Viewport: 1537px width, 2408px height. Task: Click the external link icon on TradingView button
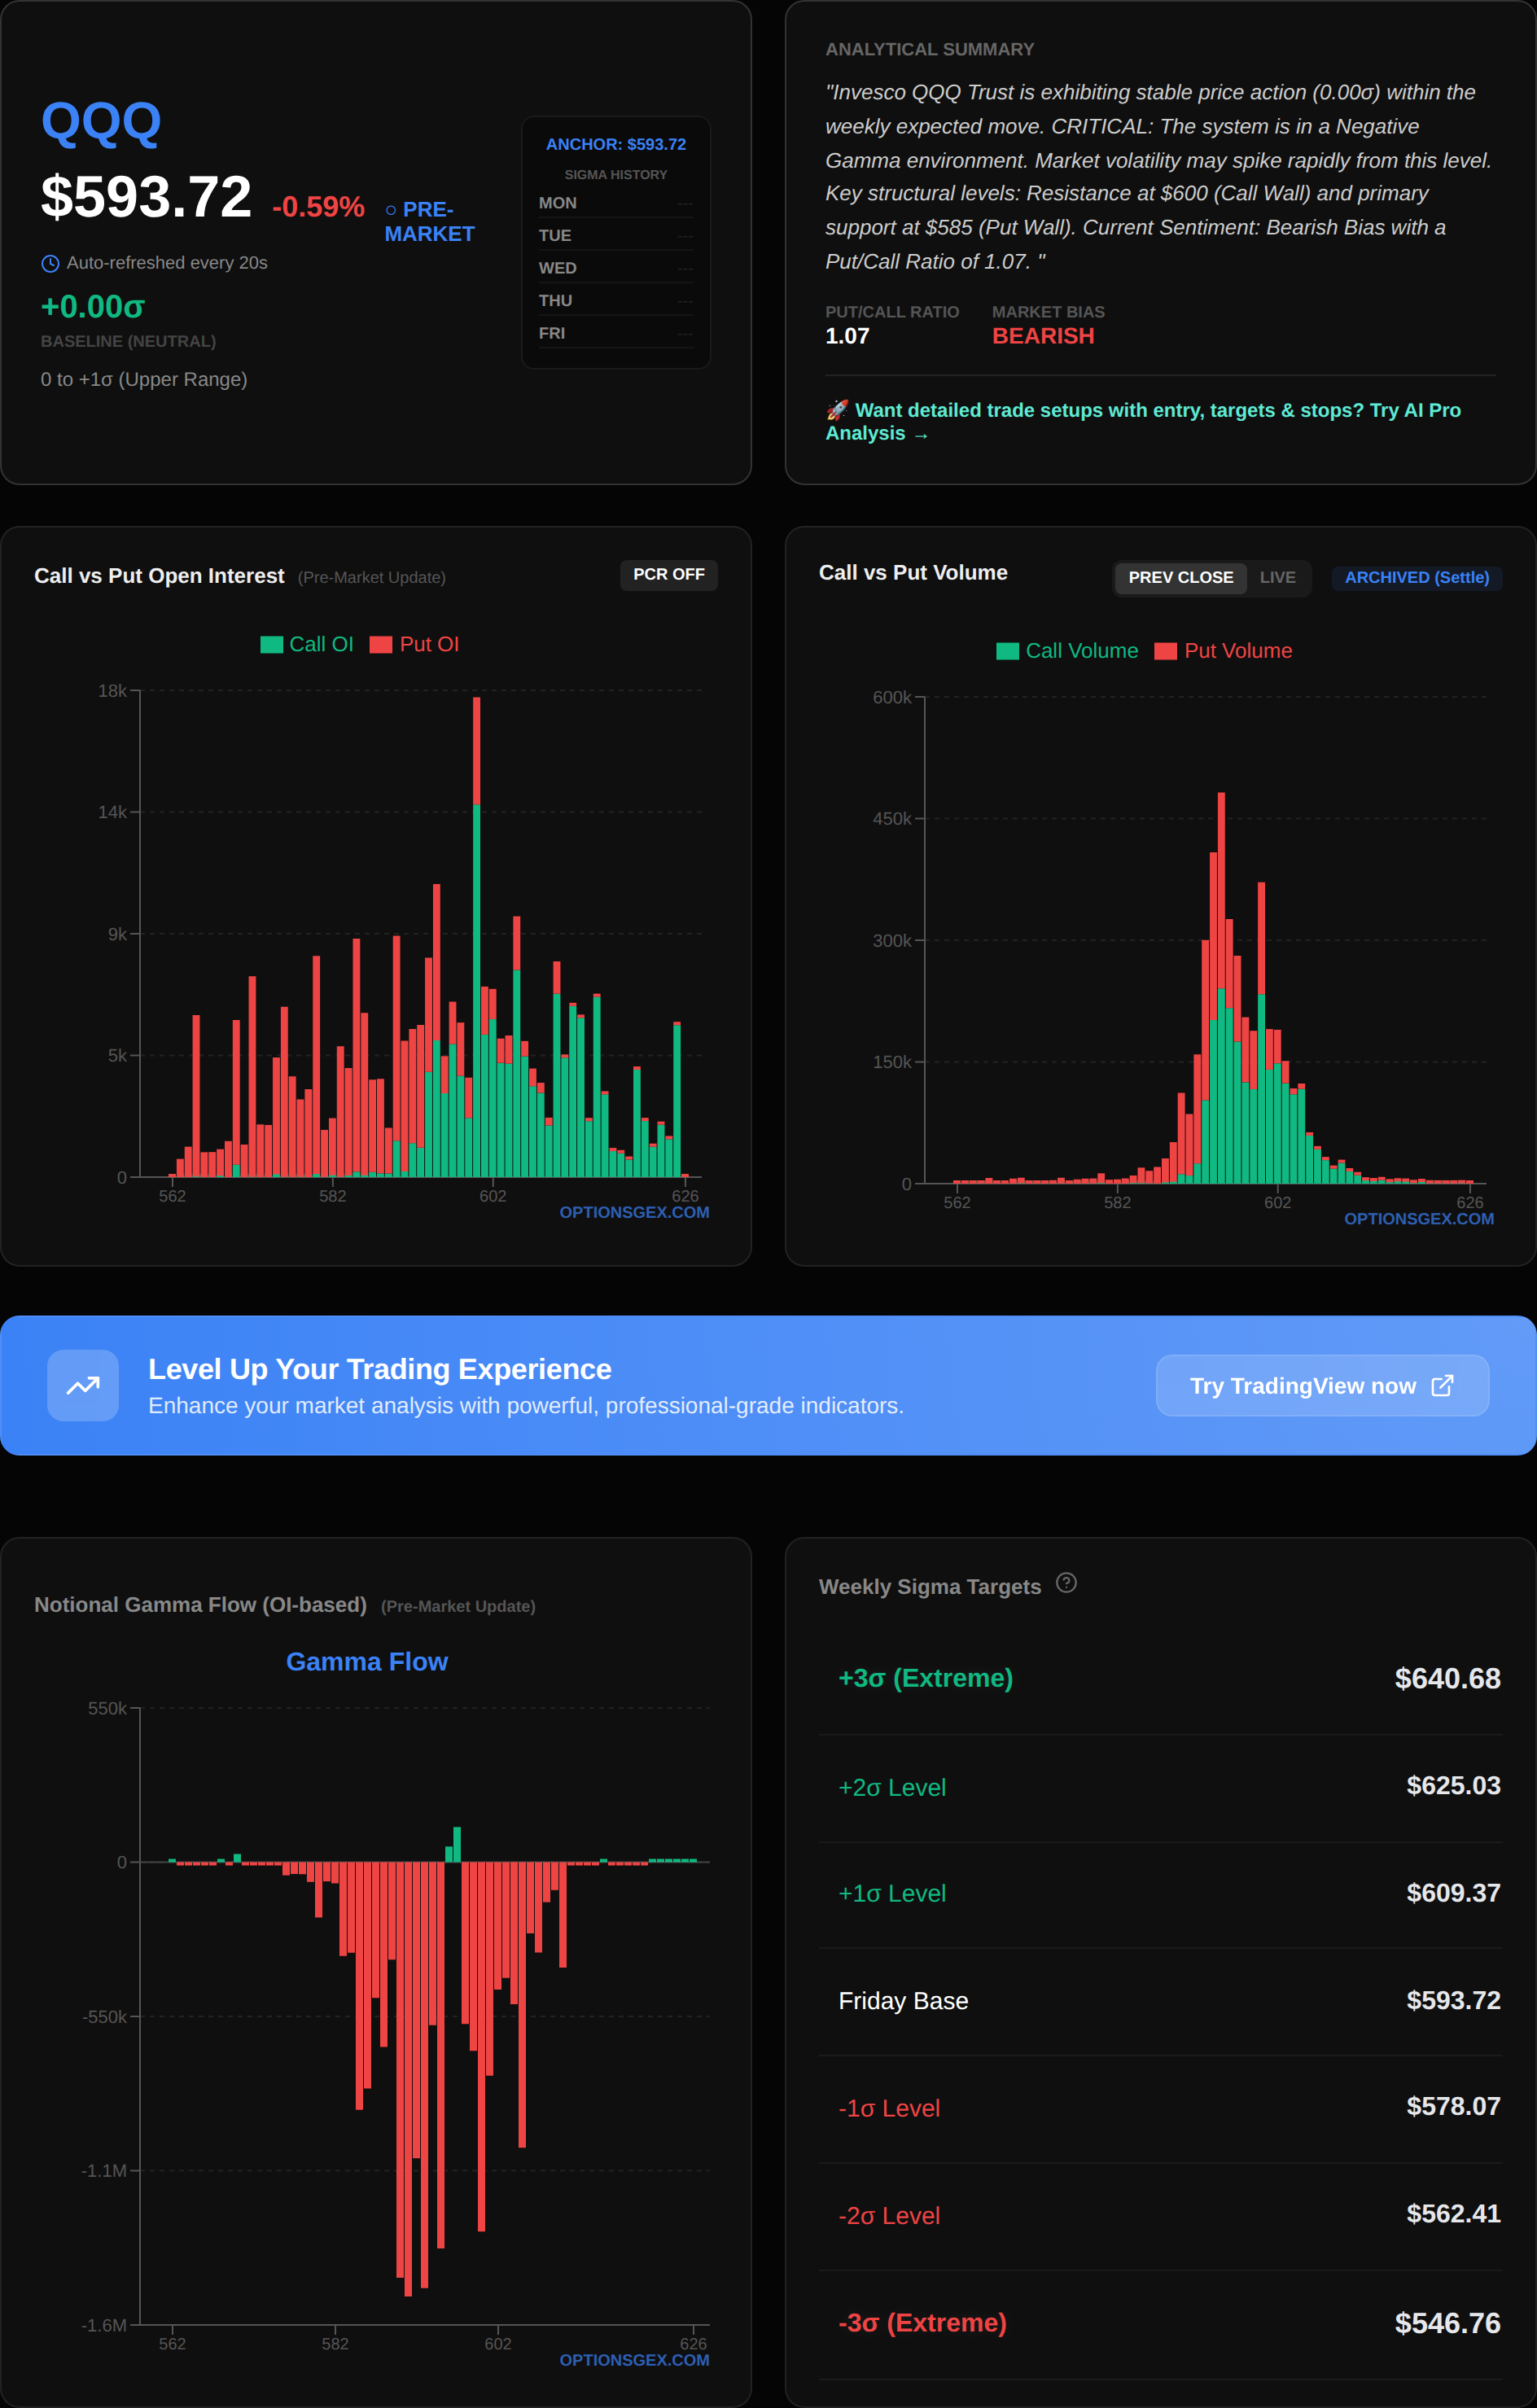[x=1442, y=1386]
